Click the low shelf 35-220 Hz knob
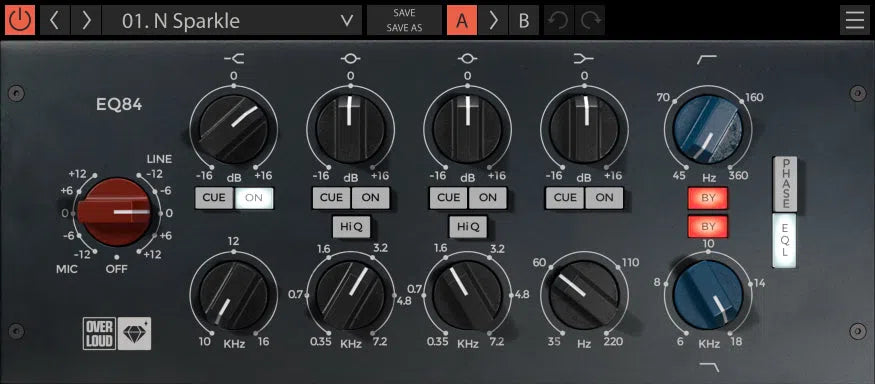Screen dimensions: 875x384 (584, 295)
